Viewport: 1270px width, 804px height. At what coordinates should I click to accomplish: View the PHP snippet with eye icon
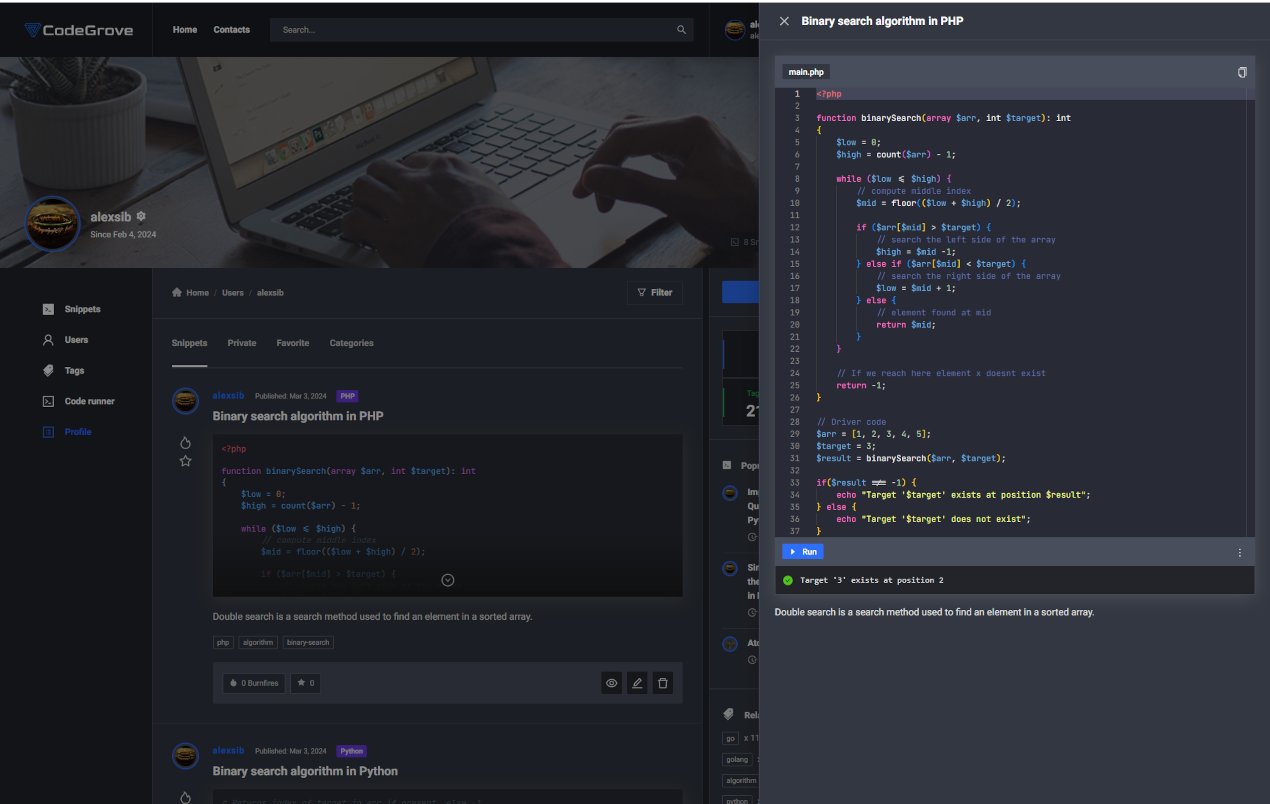click(x=612, y=684)
